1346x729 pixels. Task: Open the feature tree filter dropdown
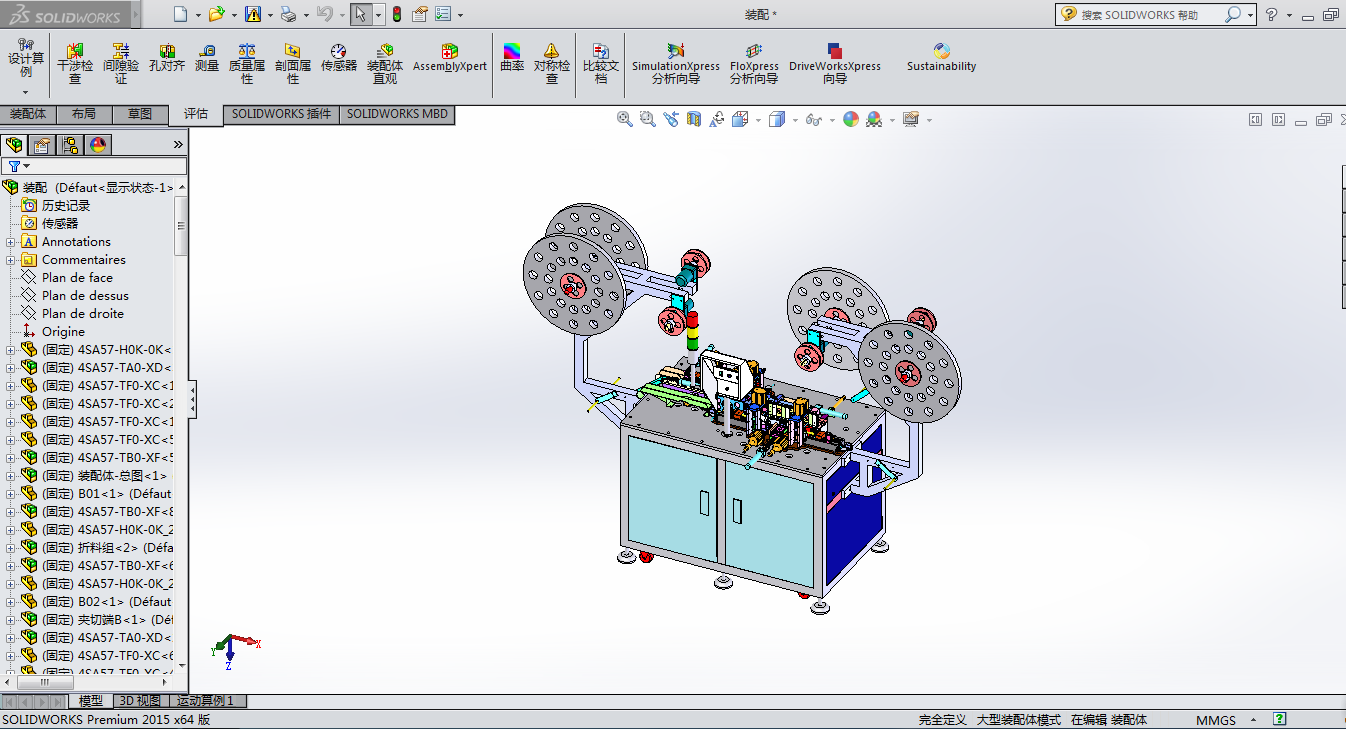click(x=19, y=166)
